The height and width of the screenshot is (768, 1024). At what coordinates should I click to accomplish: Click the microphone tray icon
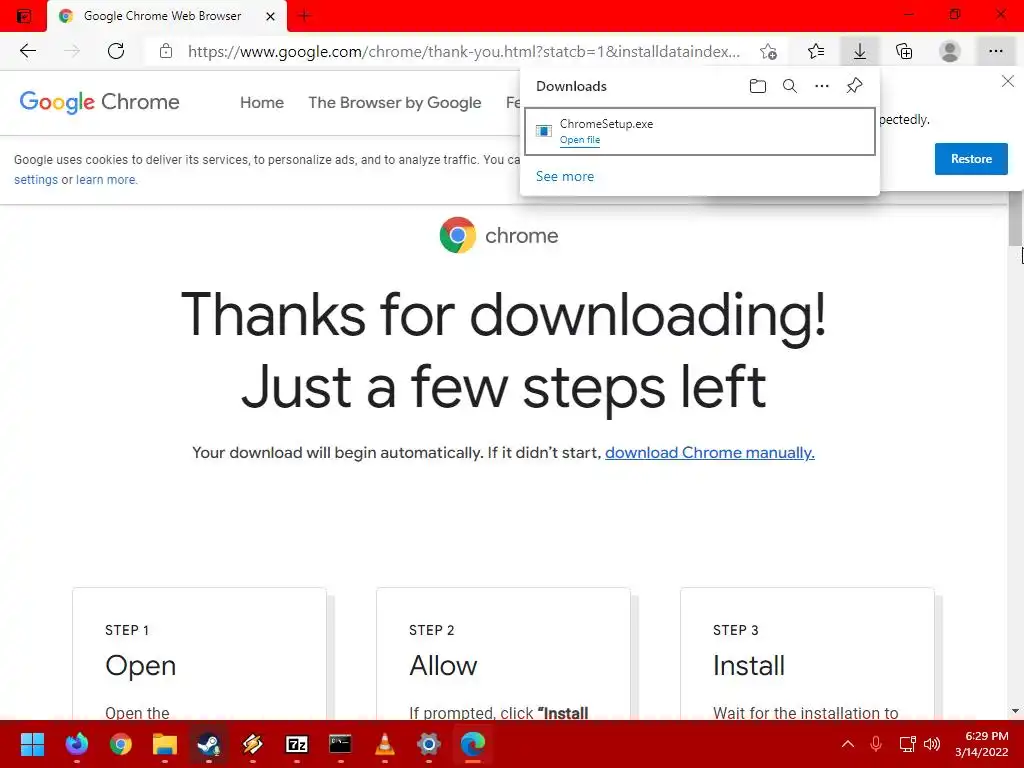tap(876, 744)
